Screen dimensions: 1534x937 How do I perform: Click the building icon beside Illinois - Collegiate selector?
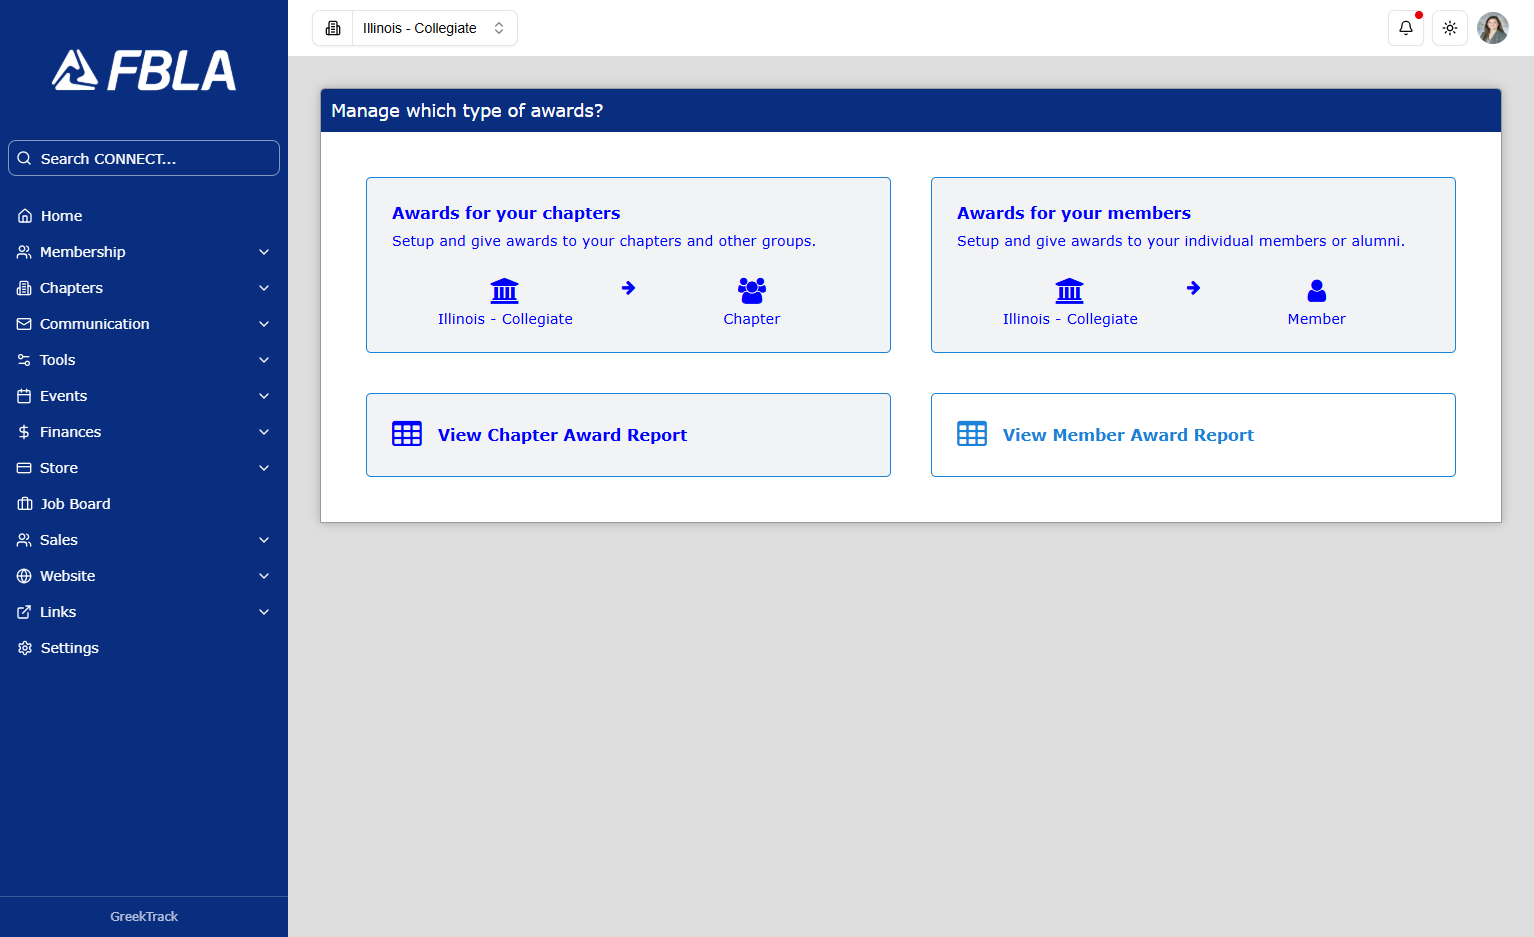click(333, 28)
